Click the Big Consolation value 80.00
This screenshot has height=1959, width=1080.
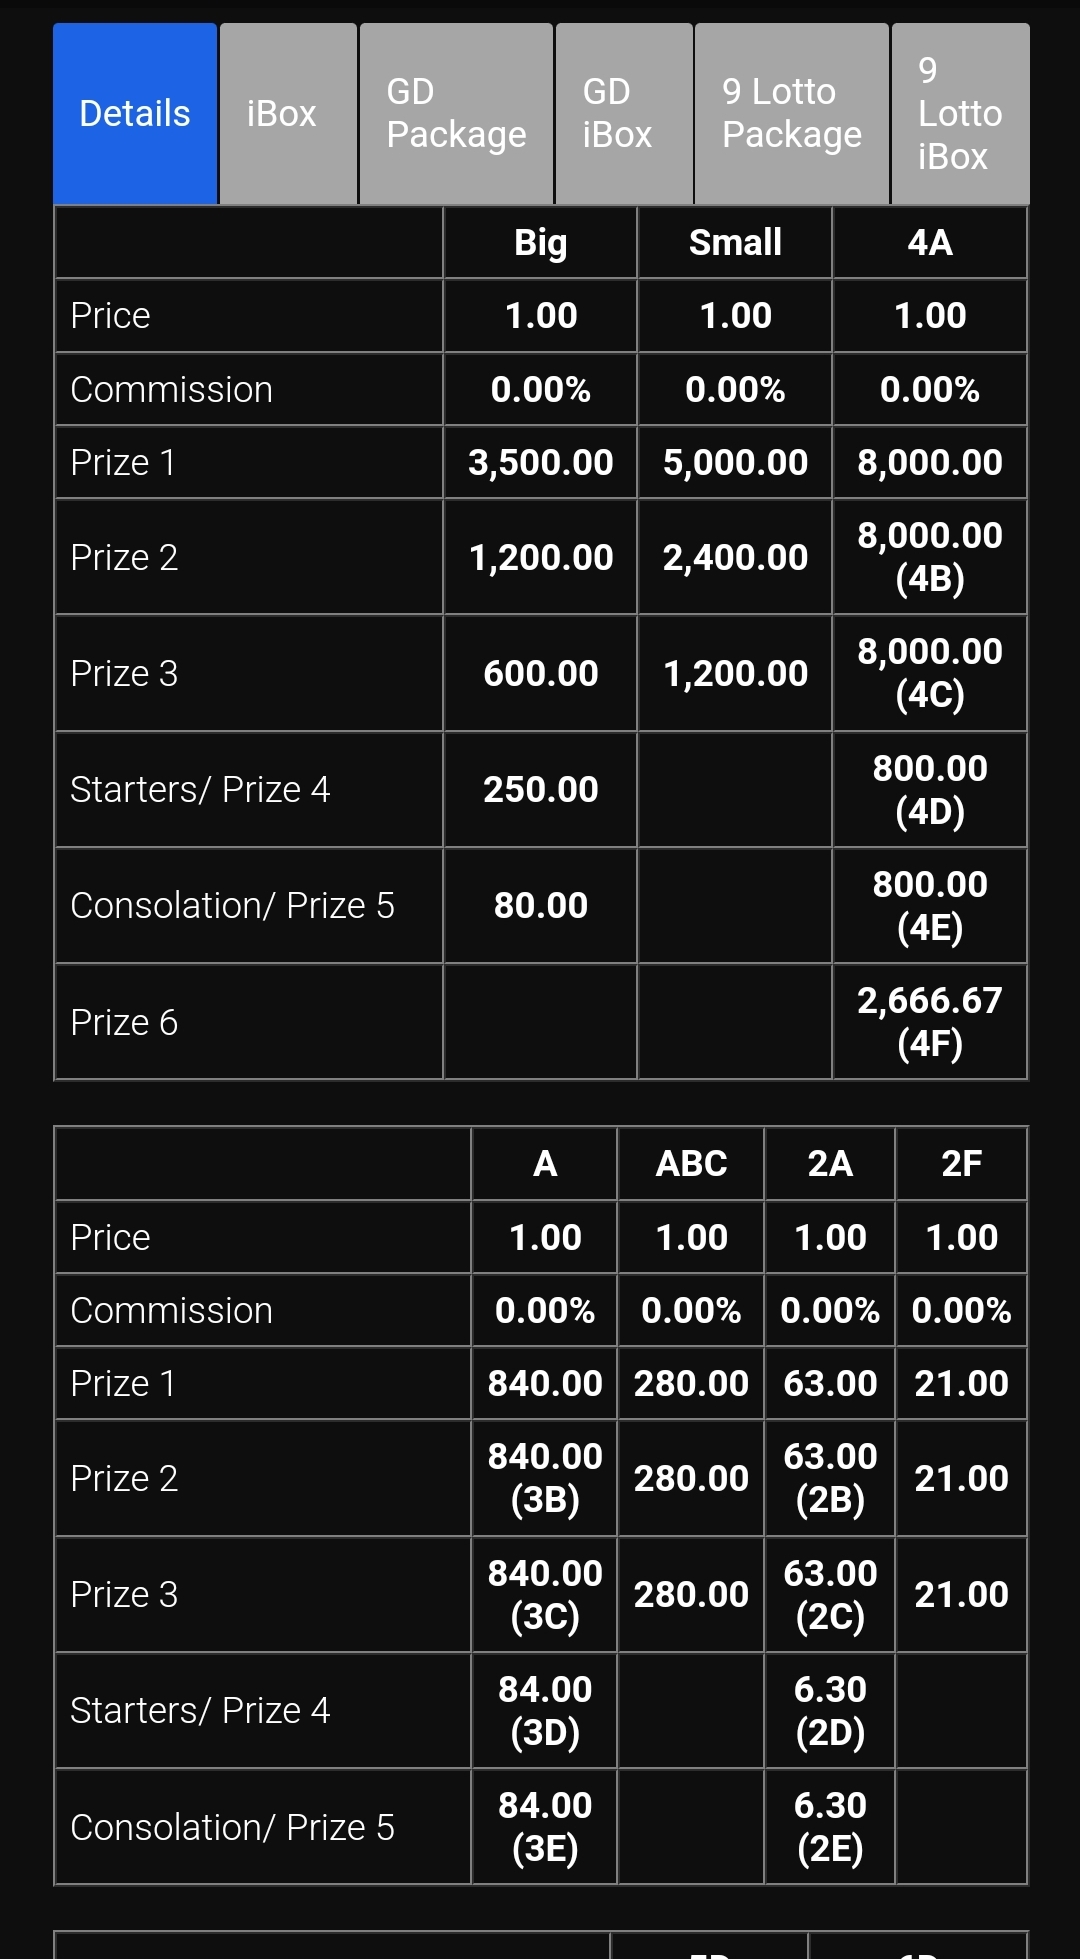(x=540, y=906)
